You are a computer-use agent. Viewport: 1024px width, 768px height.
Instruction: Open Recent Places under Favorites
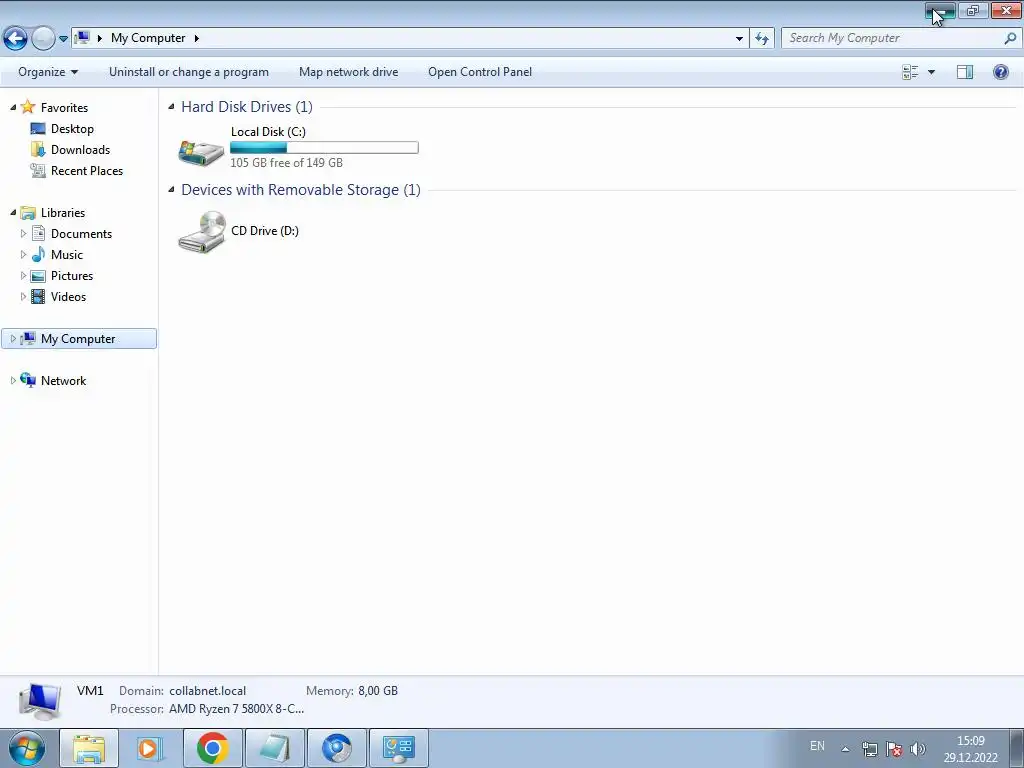tap(87, 170)
